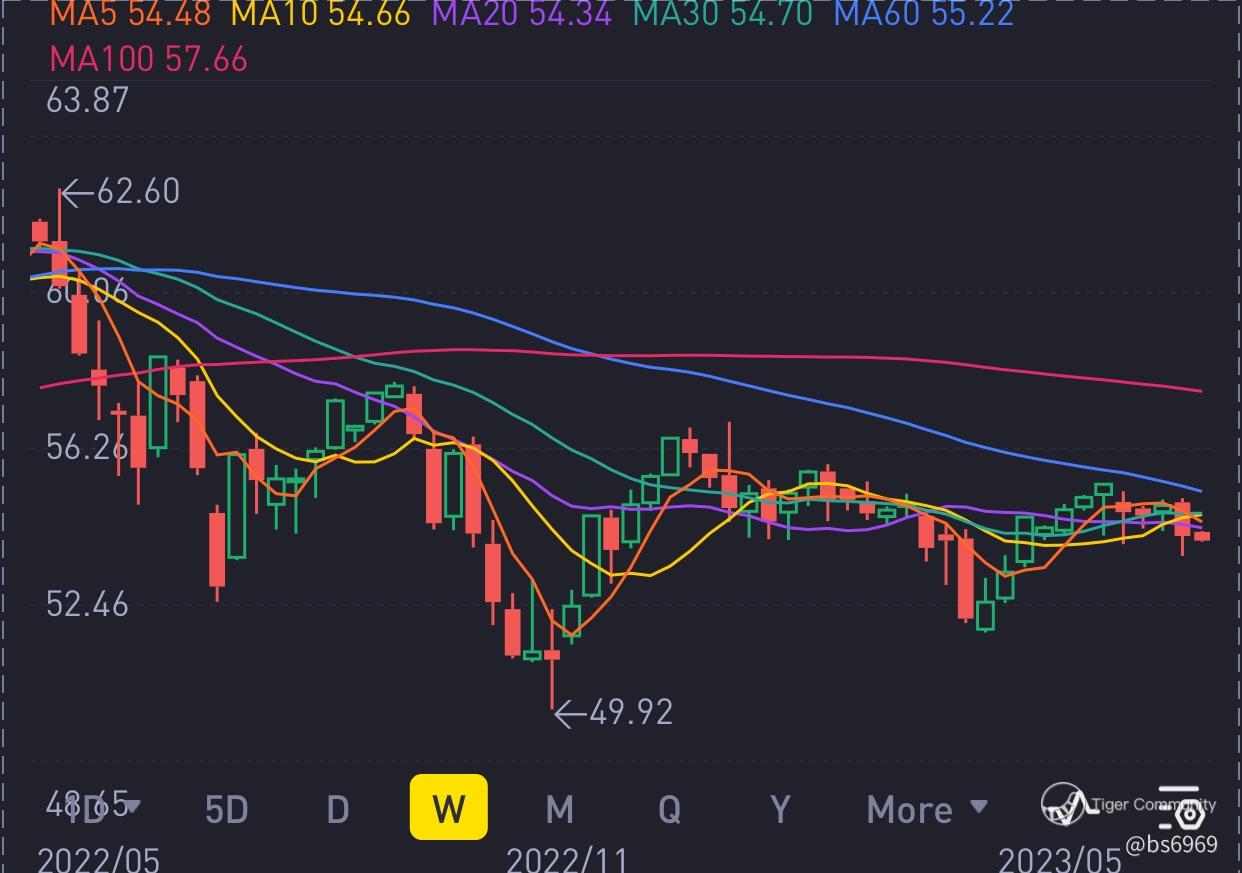
Task: Tap the MA100 57.66 legend label
Action: coord(148,59)
